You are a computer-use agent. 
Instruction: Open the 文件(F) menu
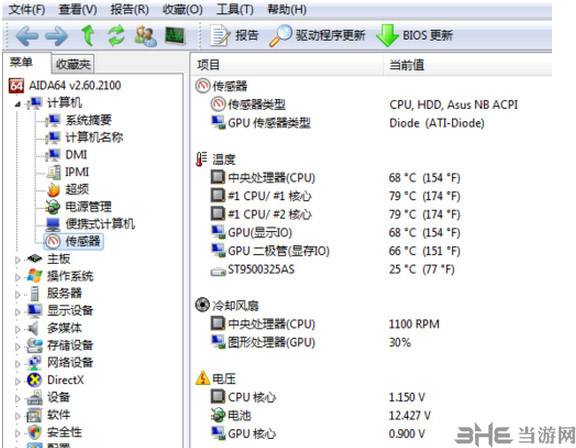click(x=26, y=9)
